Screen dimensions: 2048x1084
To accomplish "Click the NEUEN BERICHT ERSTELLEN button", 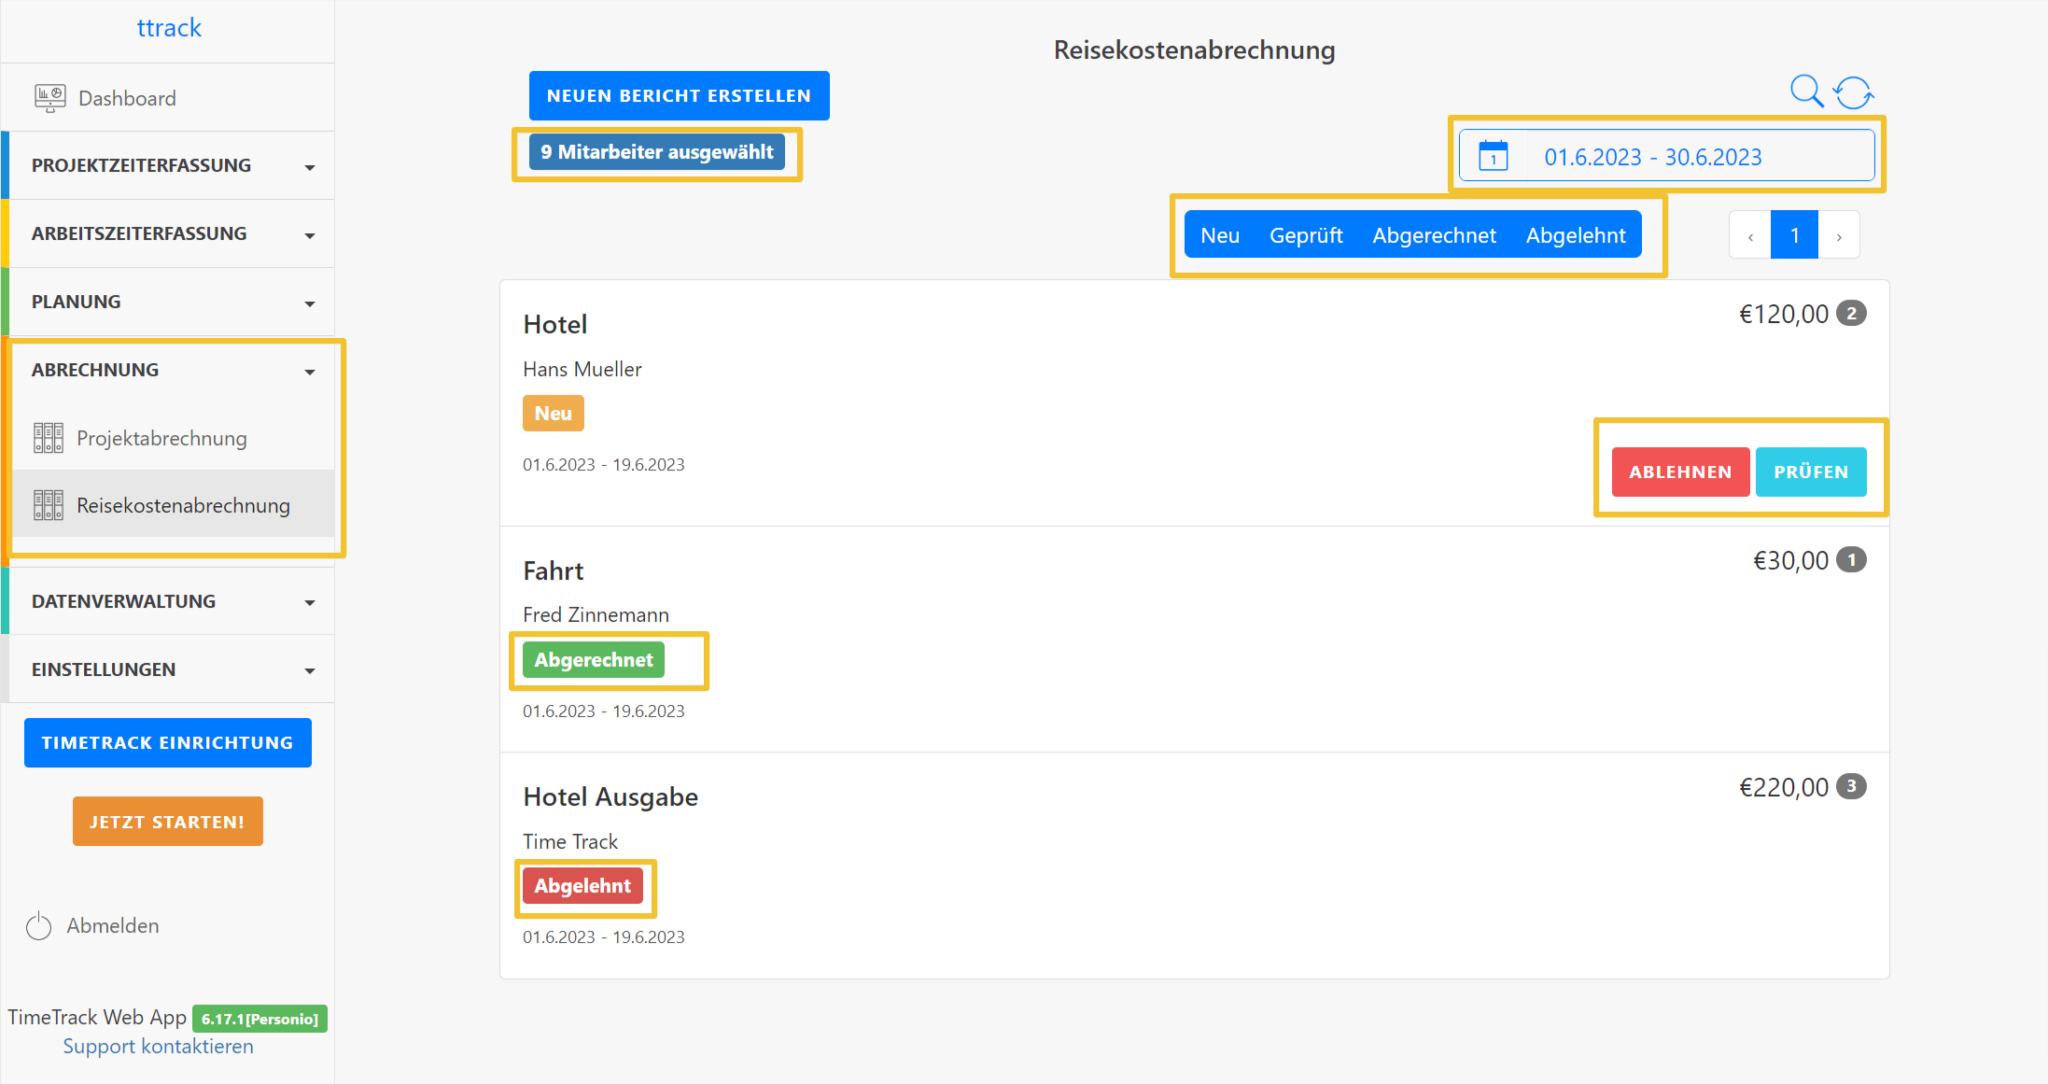I will tap(679, 95).
